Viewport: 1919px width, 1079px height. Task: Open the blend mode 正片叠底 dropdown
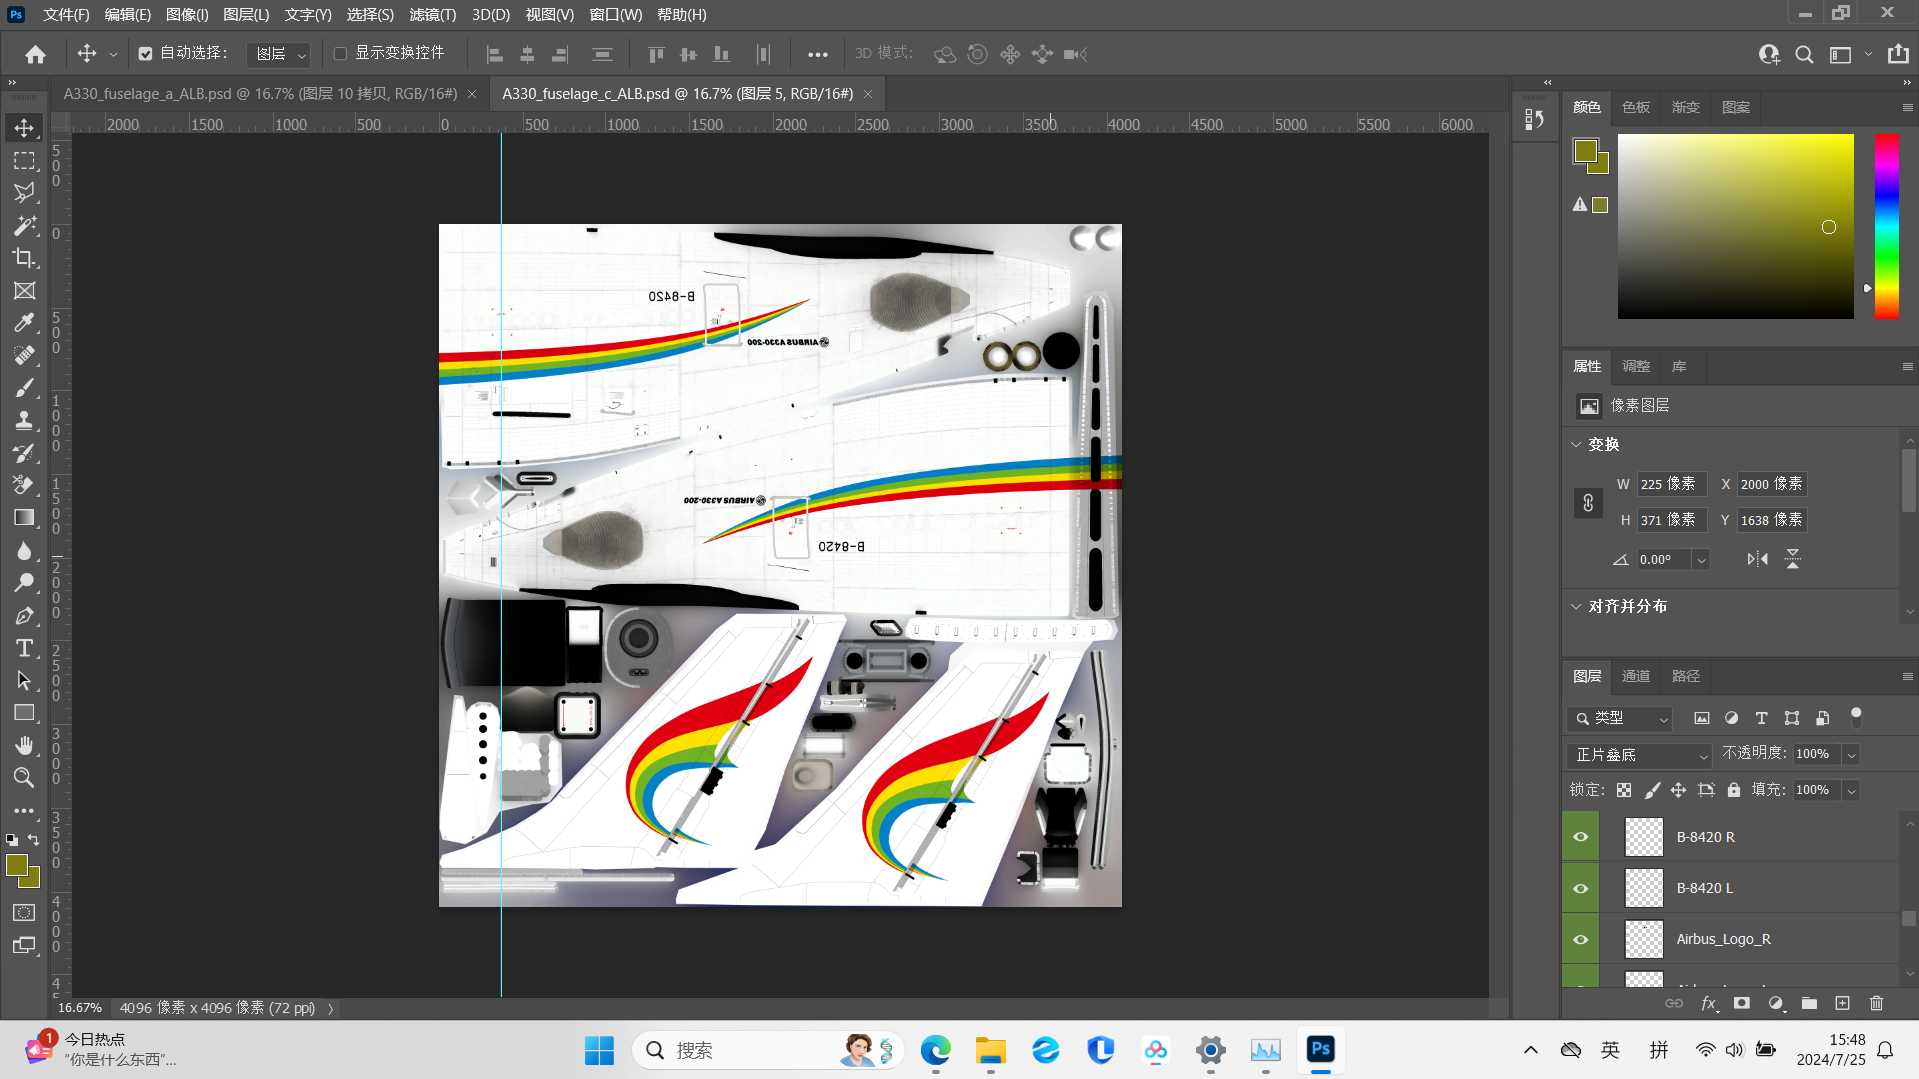point(1640,755)
